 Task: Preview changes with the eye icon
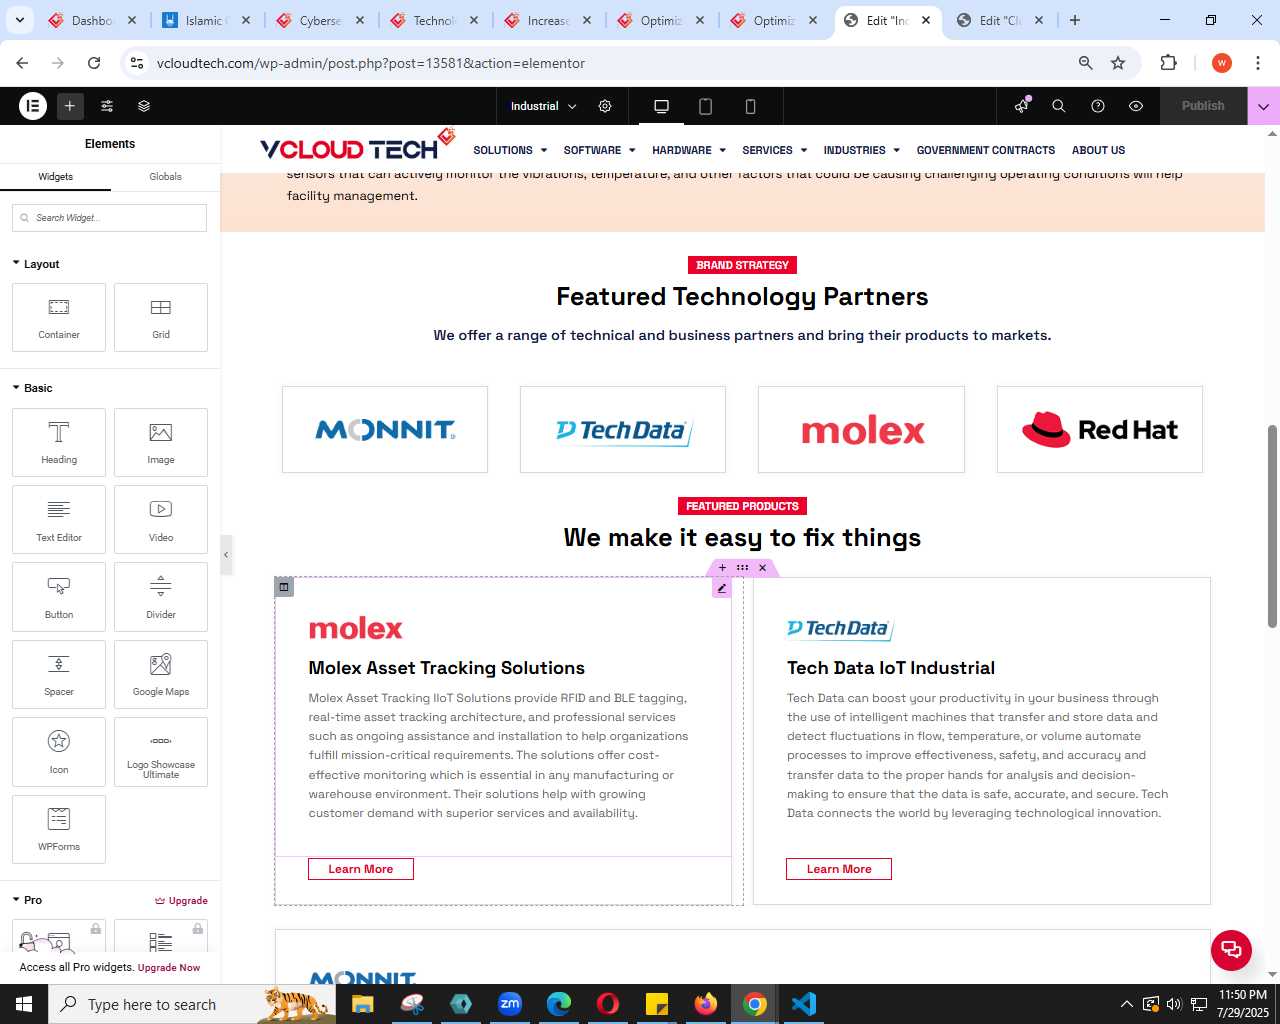1136,106
